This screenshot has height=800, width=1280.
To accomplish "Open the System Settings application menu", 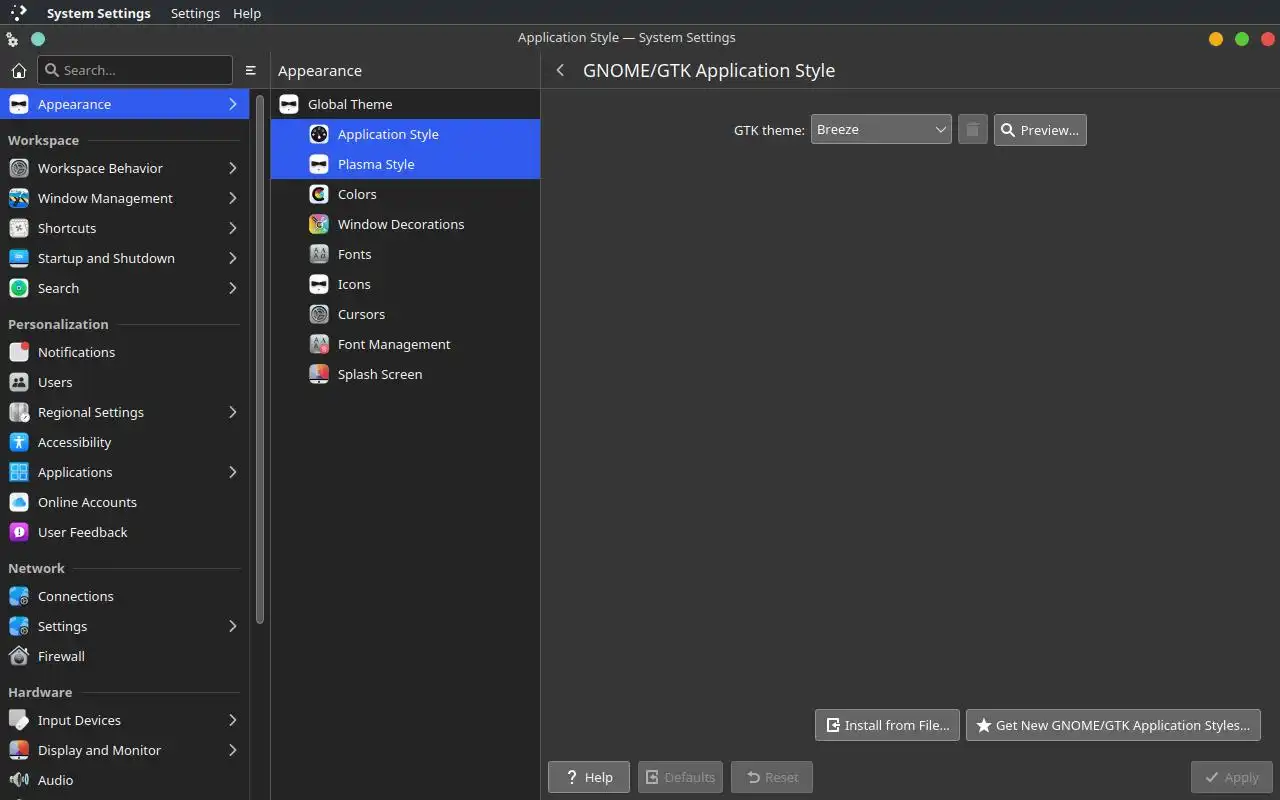I will (x=98, y=13).
